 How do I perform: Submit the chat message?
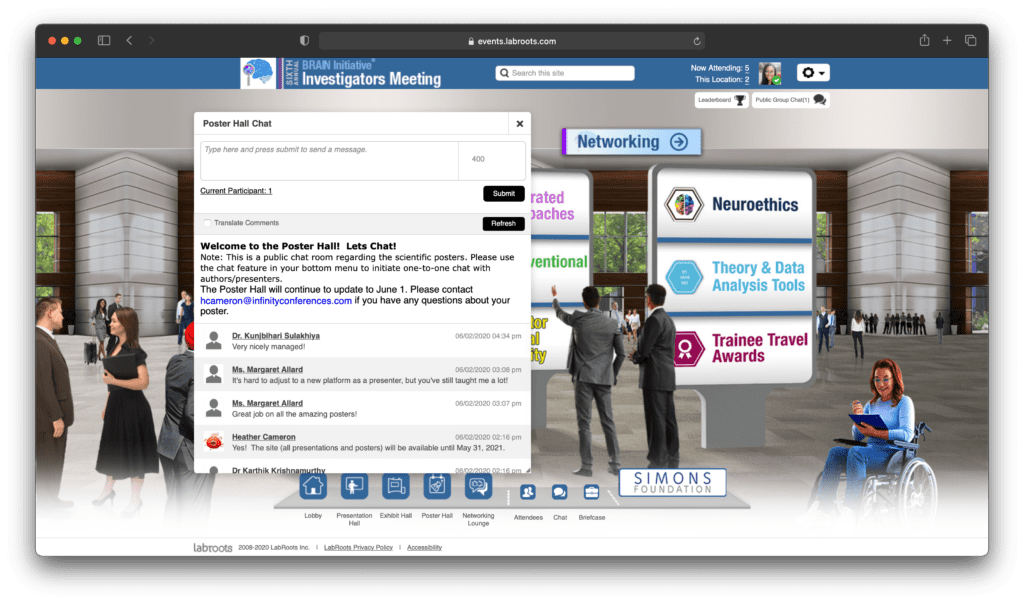(x=504, y=193)
